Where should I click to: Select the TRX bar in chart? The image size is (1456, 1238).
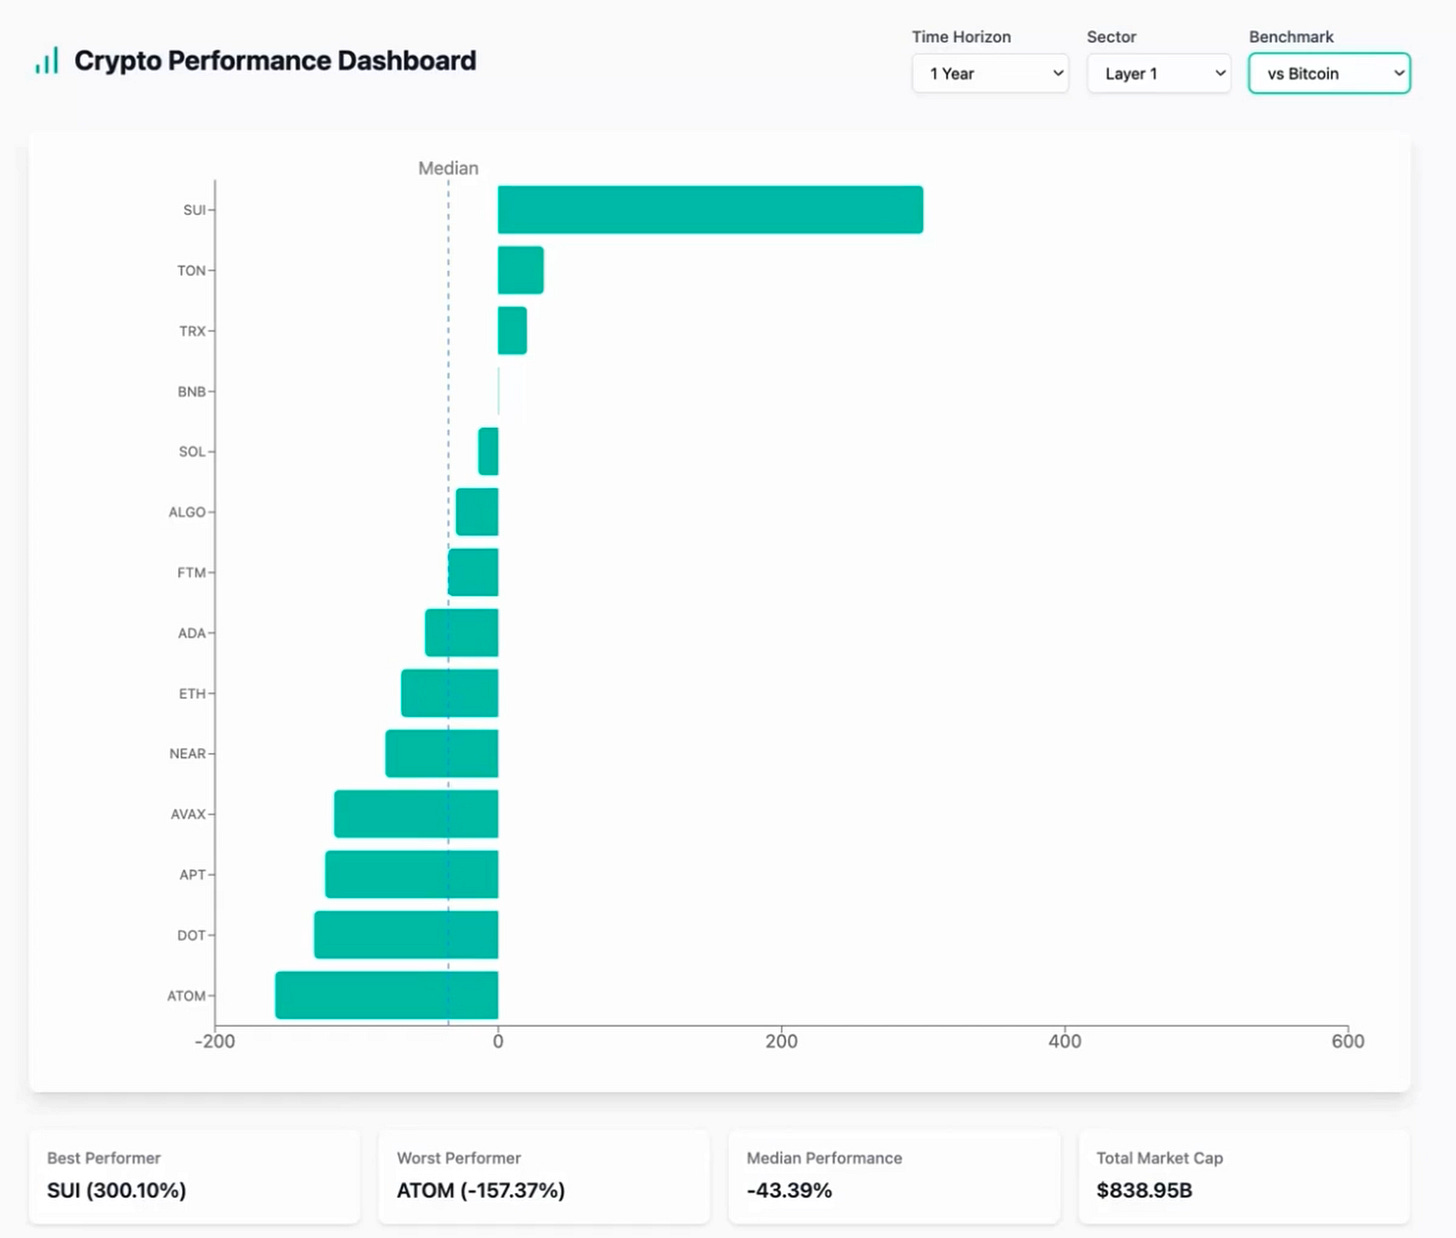512,331
